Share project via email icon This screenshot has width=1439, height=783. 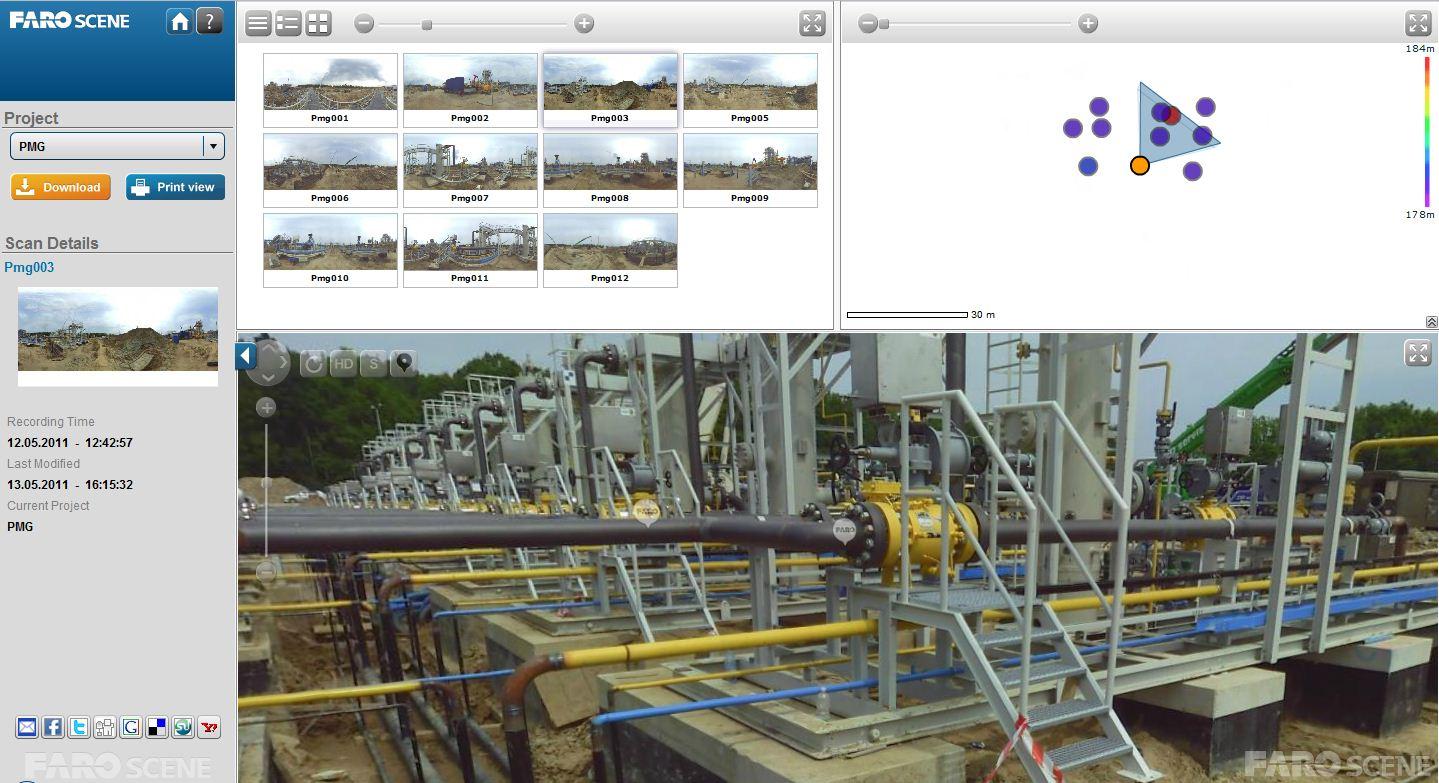(x=27, y=728)
